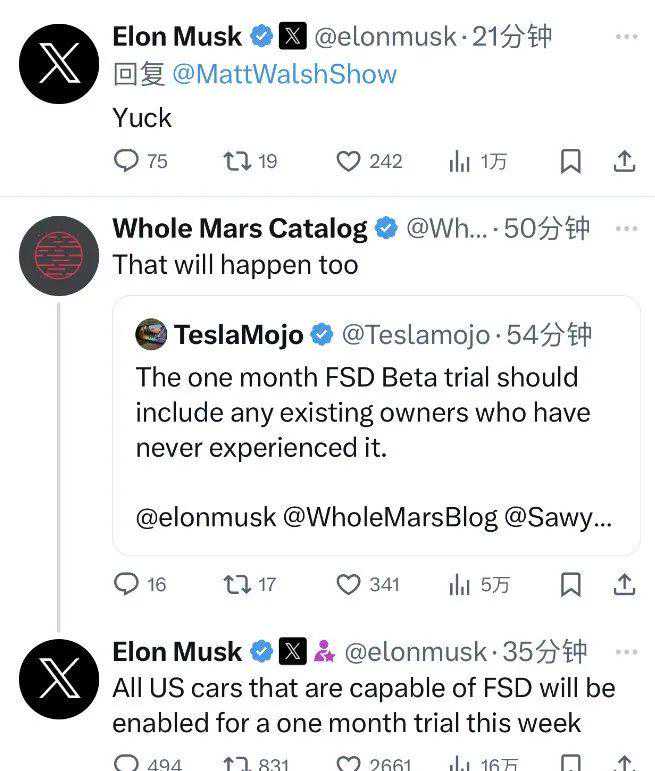Click the TeslaMojo avatar in quoted tweet
This screenshot has width=655, height=771.
[x=151, y=334]
